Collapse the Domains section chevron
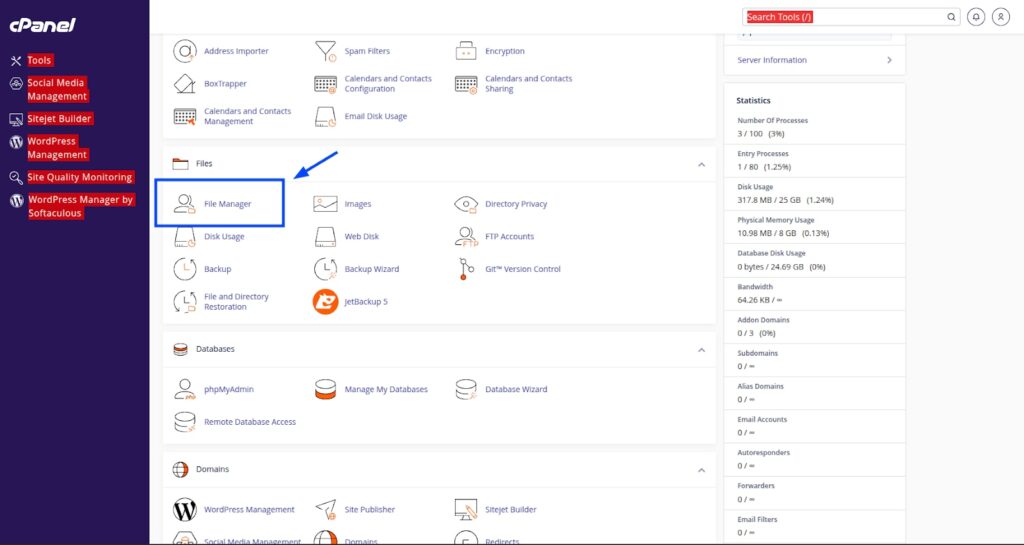 click(701, 470)
